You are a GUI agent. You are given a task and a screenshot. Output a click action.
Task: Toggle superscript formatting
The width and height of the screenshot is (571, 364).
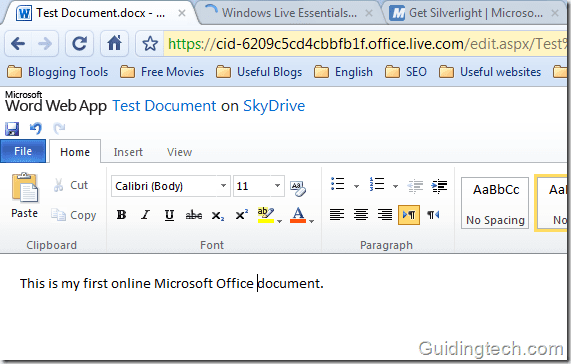pyautogui.click(x=241, y=215)
